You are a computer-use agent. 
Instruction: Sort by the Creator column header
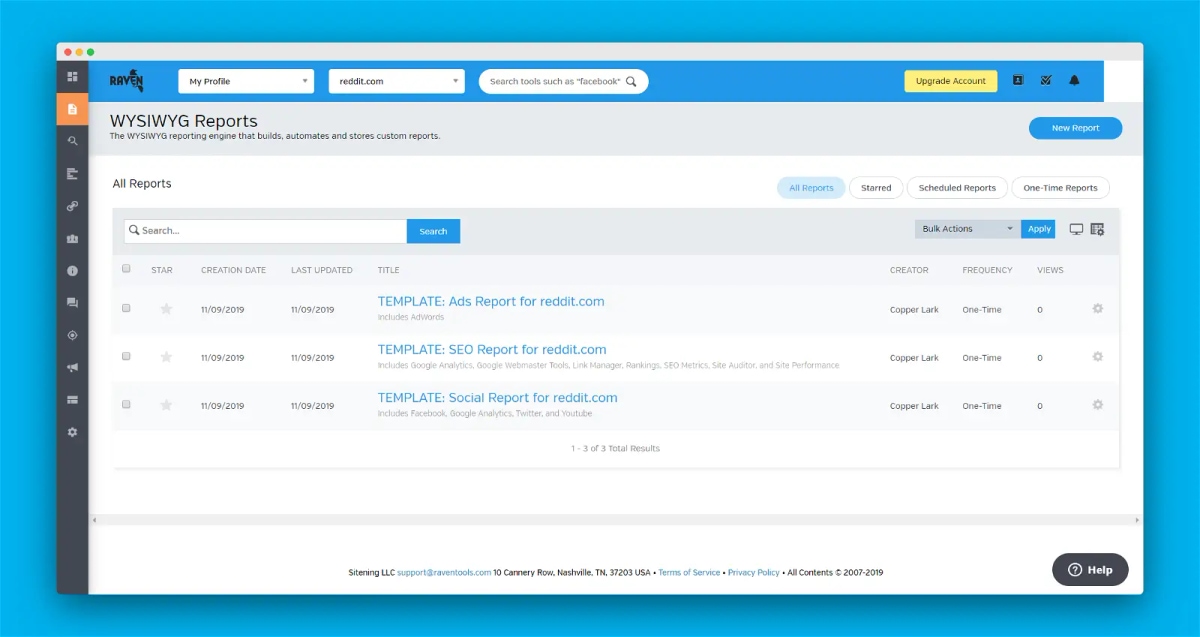[x=909, y=270]
